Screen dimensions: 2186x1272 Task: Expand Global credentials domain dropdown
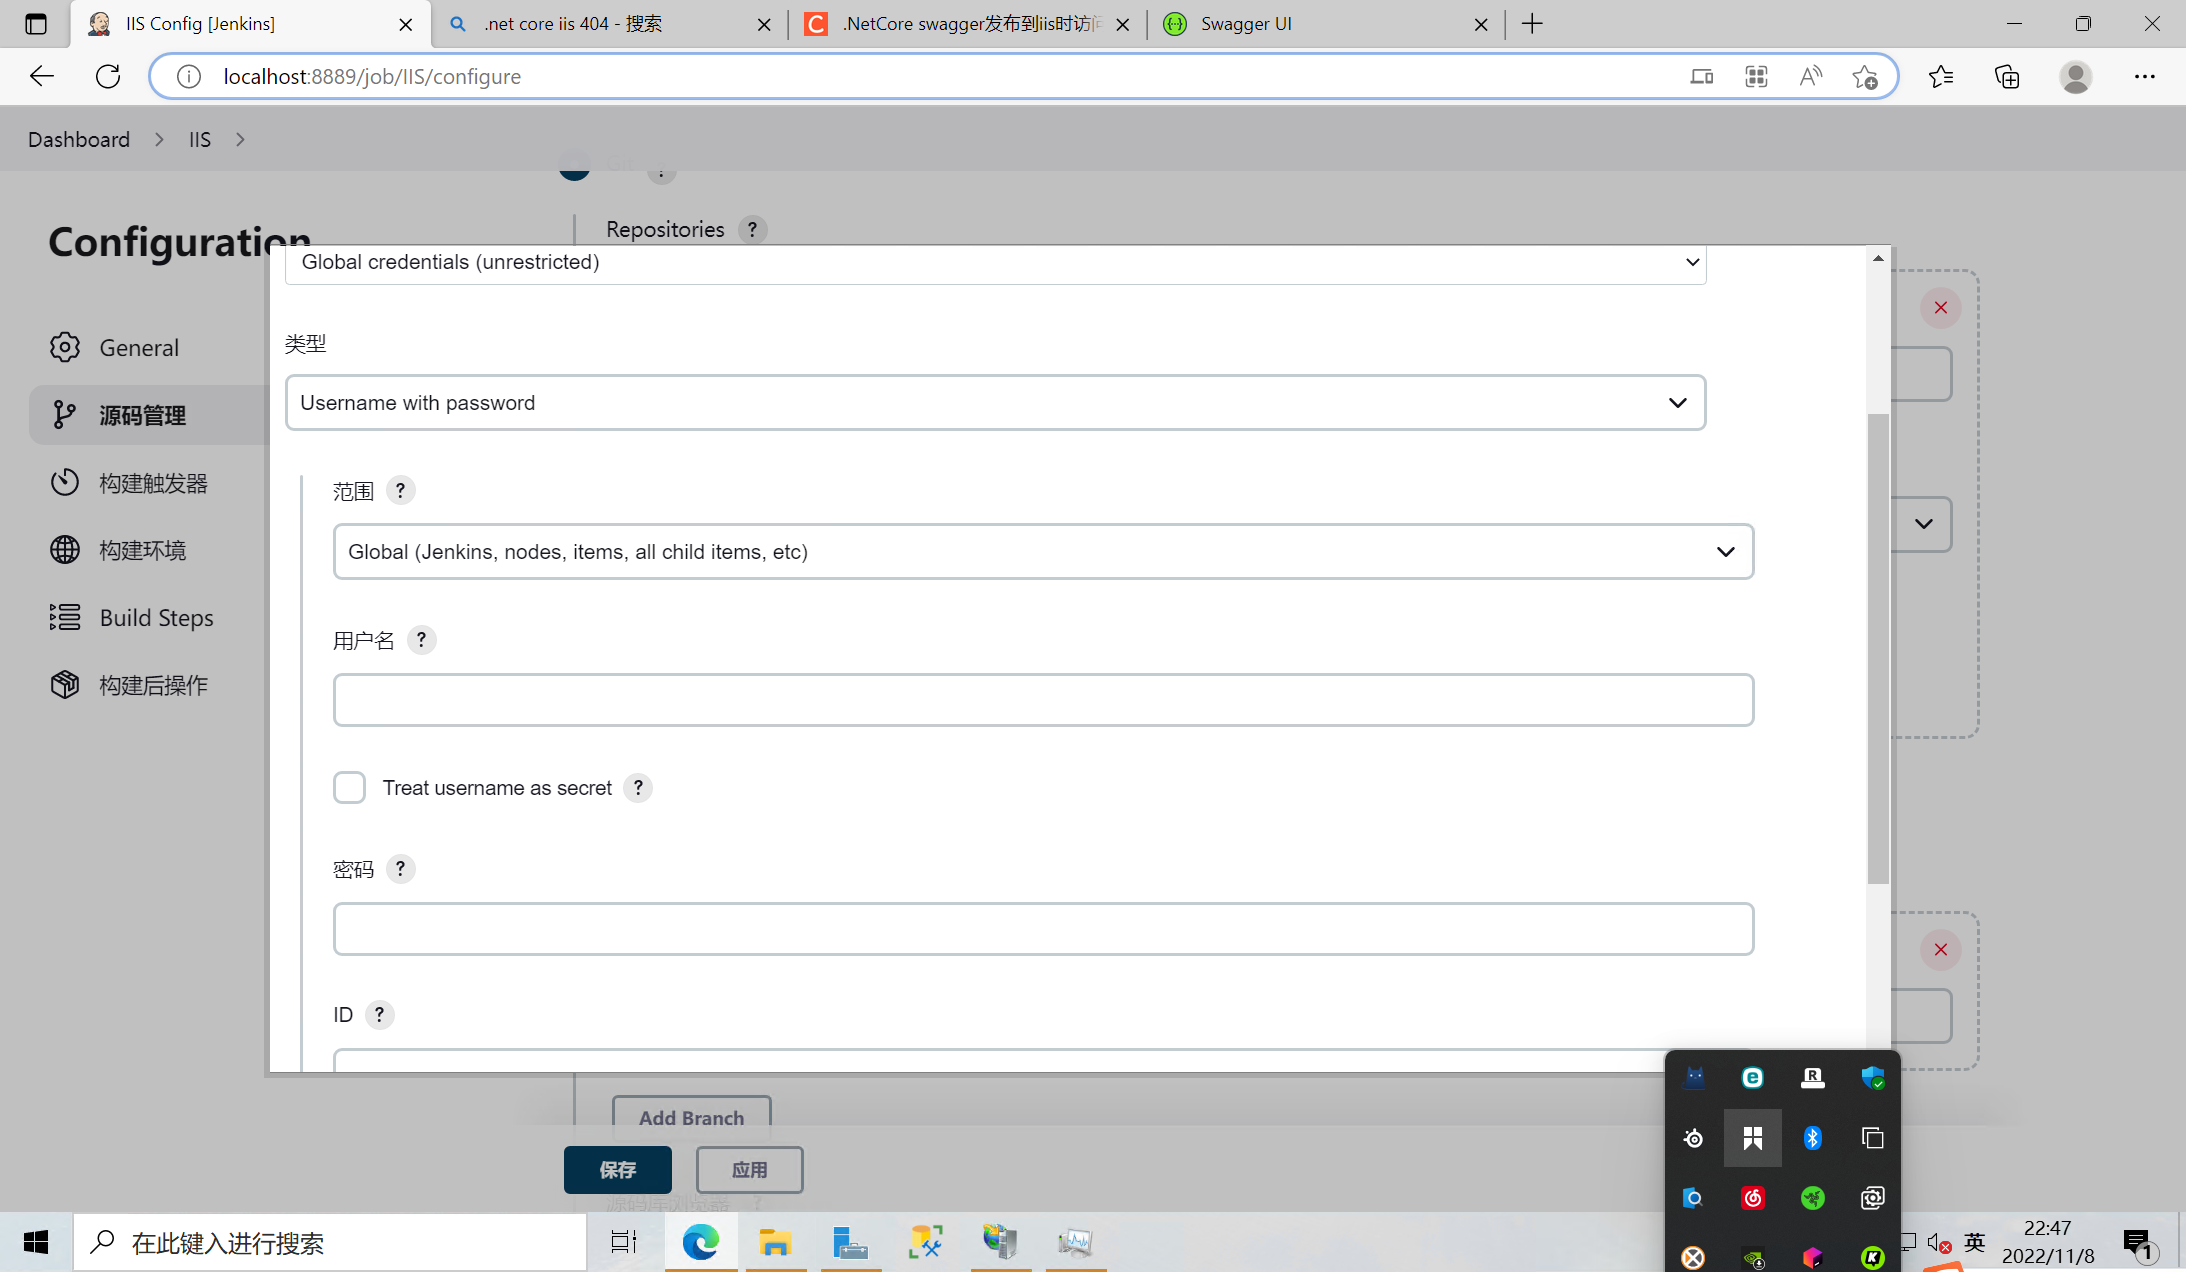coord(995,262)
